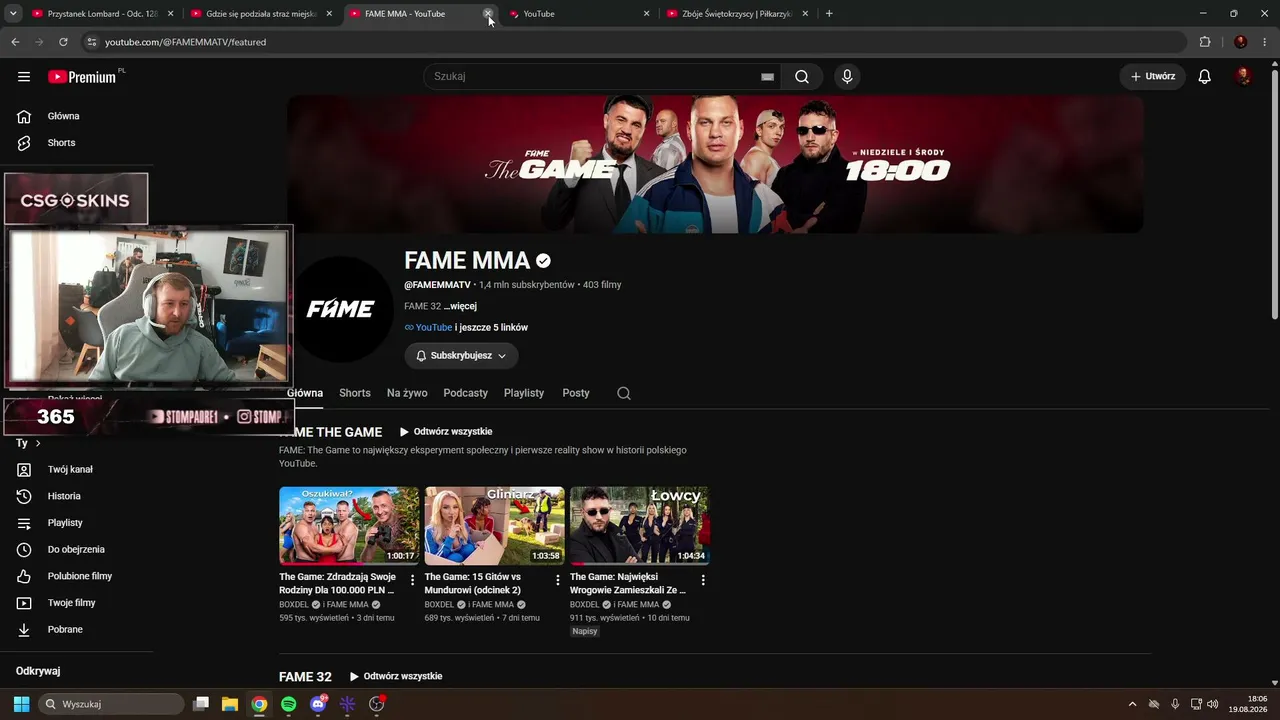The image size is (1280, 720).
Task: Open options for 15 Gitów vs Mundurowi video
Action: [x=558, y=580]
